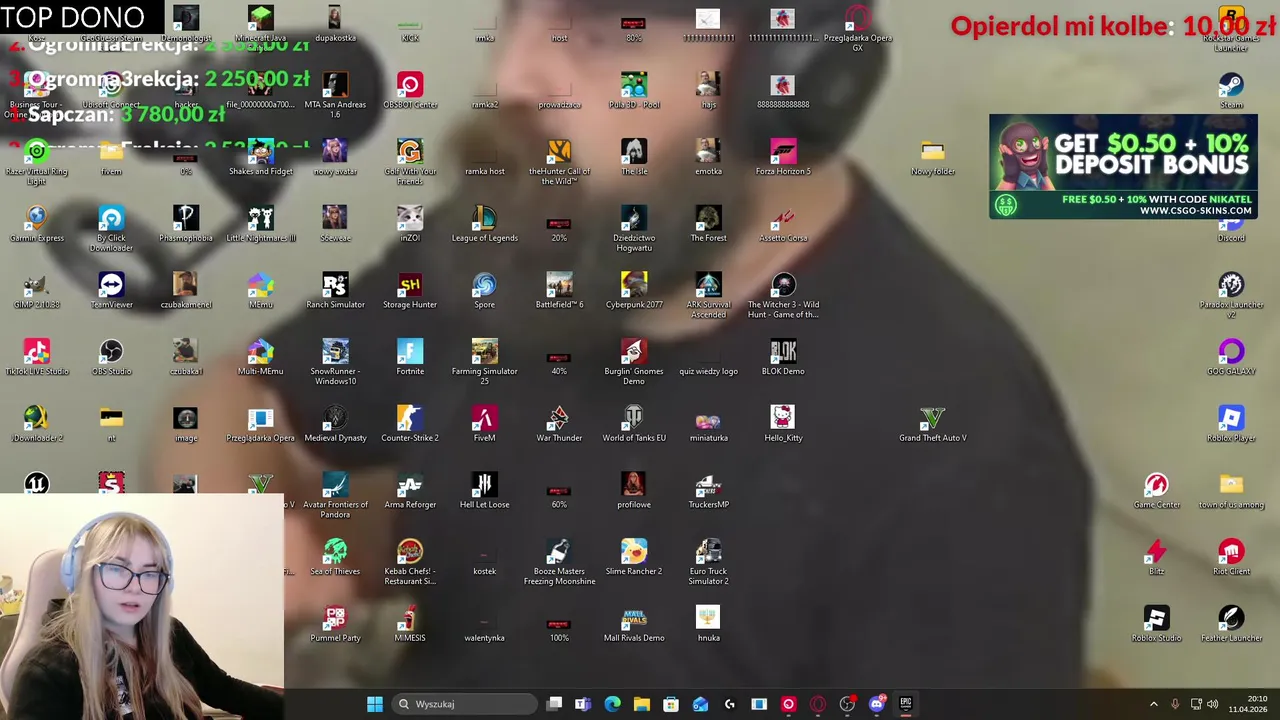Viewport: 1280px width, 720px height.
Task: Open Feather Launcher shortcut
Action: point(1231,624)
